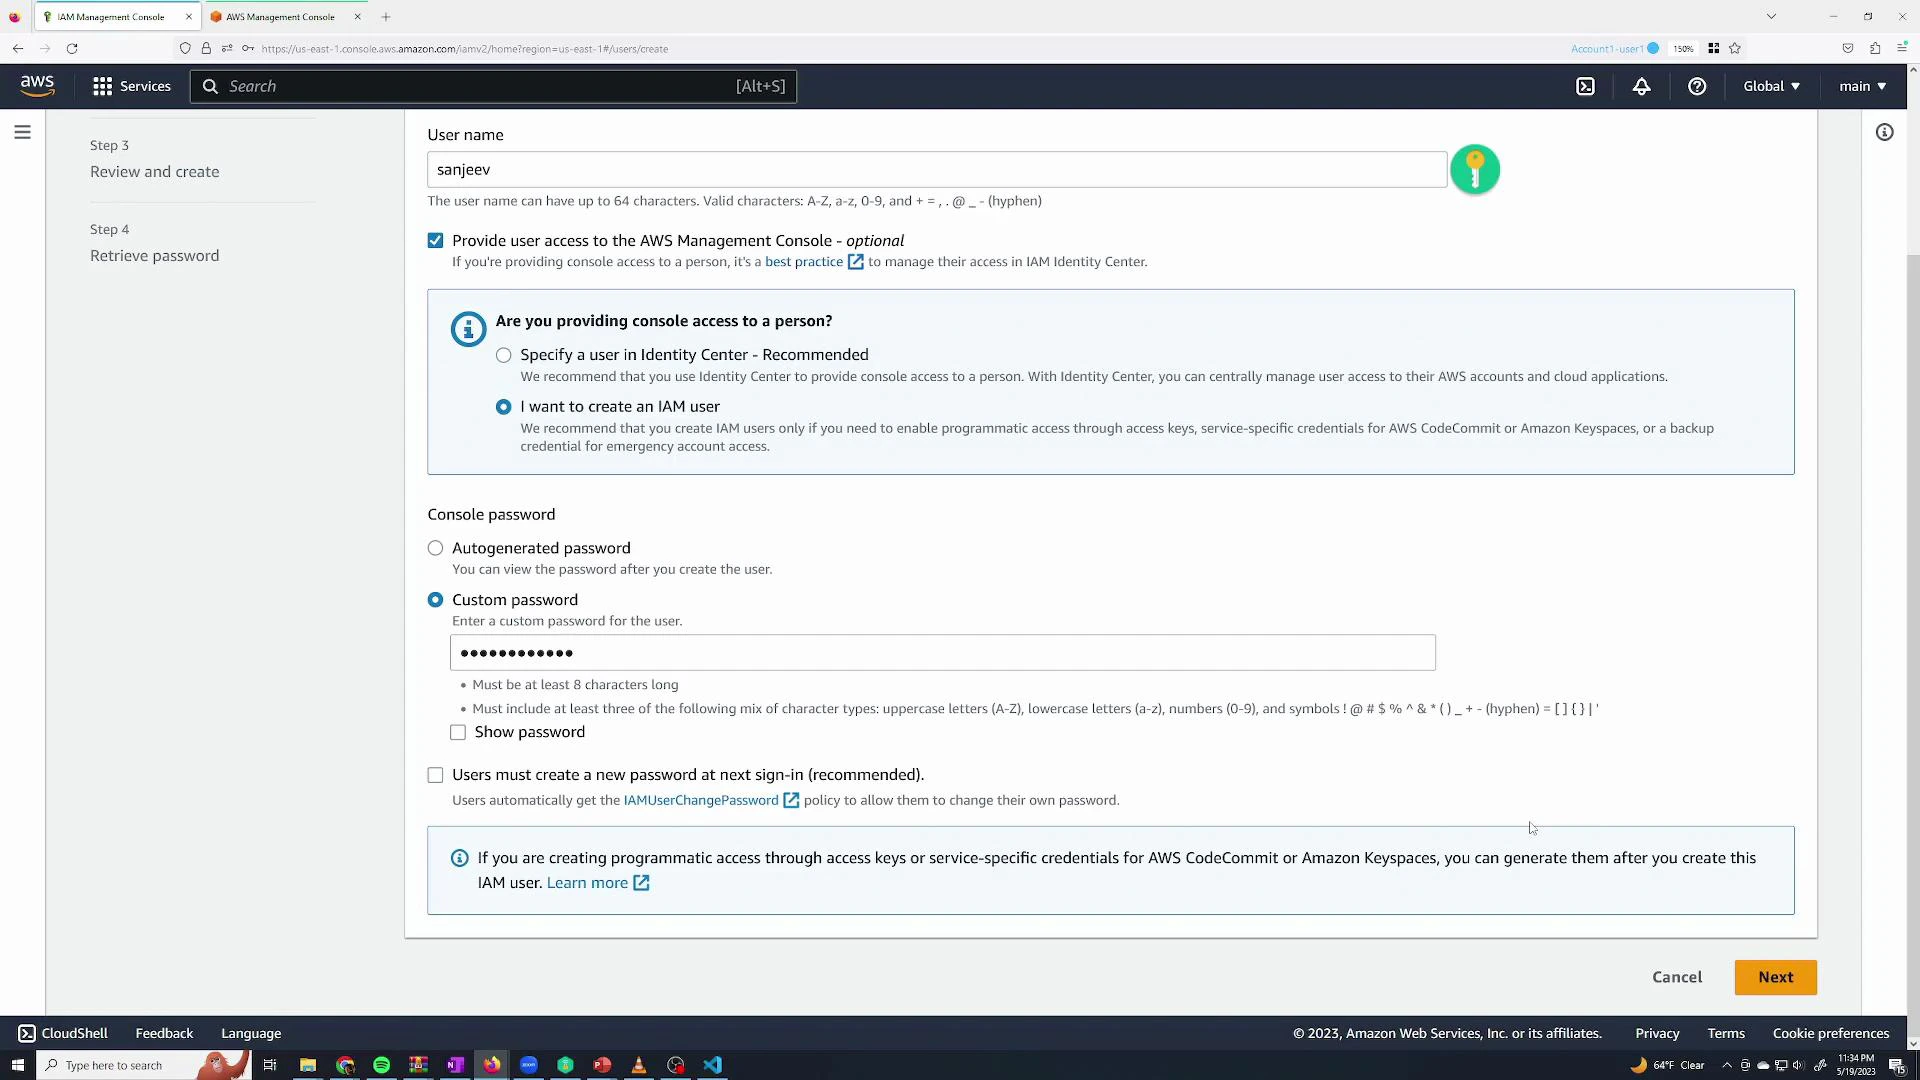
Task: Open the Windows Start menu
Action: pyautogui.click(x=18, y=1065)
